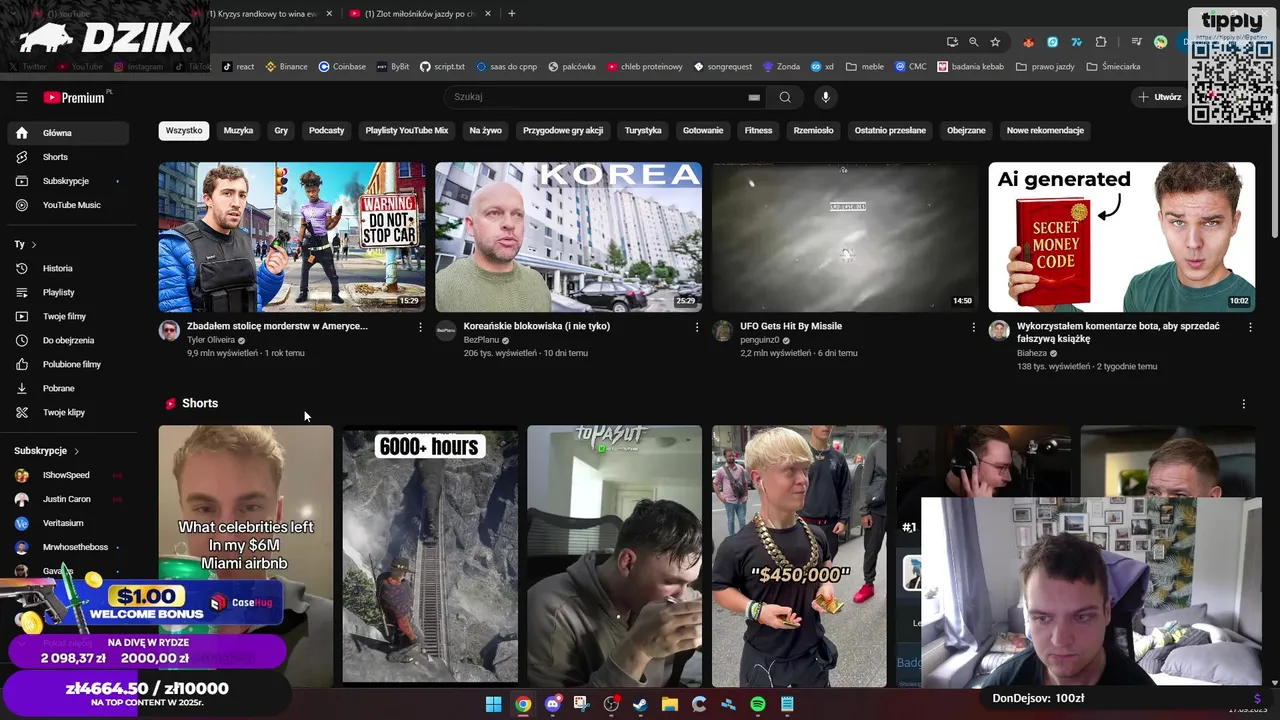This screenshot has width=1280, height=720.
Task: Go to Główna in the sidebar
Action: [x=68, y=133]
